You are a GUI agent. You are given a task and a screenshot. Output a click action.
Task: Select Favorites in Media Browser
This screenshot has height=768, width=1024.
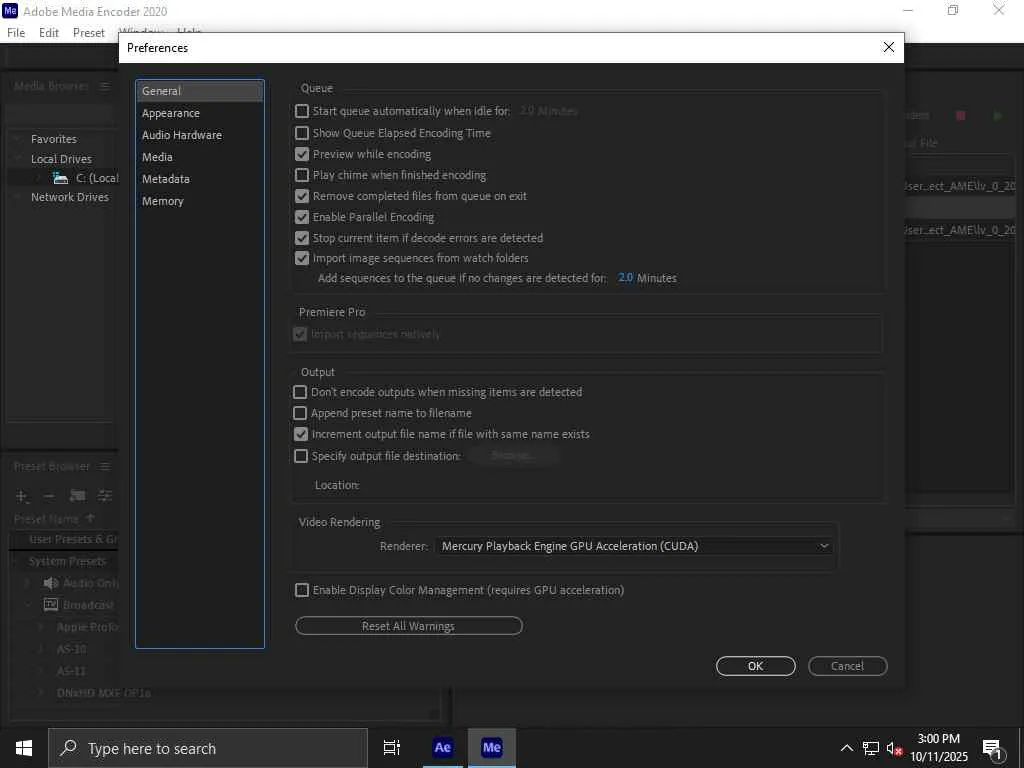54,139
